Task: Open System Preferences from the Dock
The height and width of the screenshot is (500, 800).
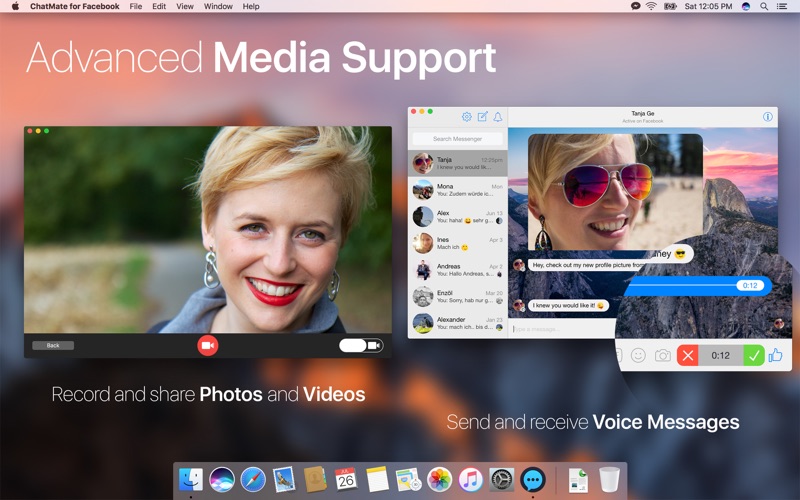Action: point(502,480)
